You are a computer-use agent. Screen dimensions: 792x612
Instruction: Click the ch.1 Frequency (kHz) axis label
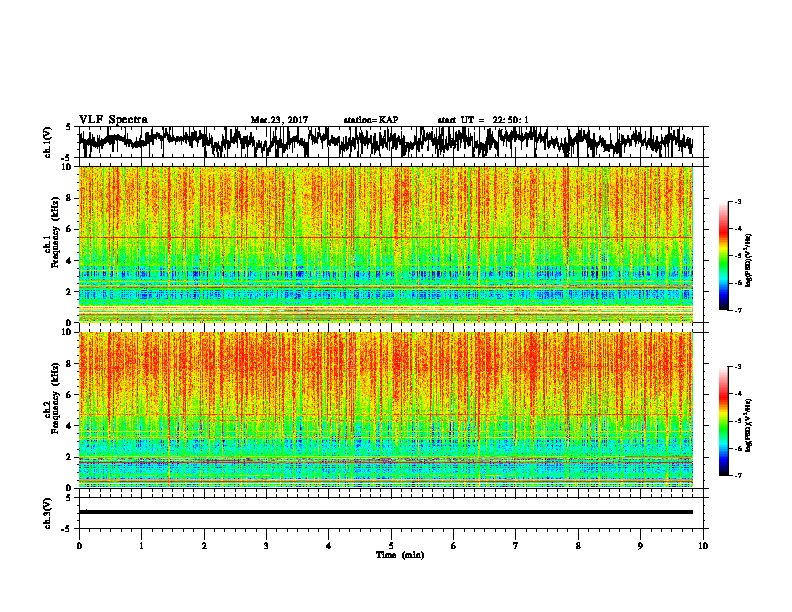(x=56, y=232)
